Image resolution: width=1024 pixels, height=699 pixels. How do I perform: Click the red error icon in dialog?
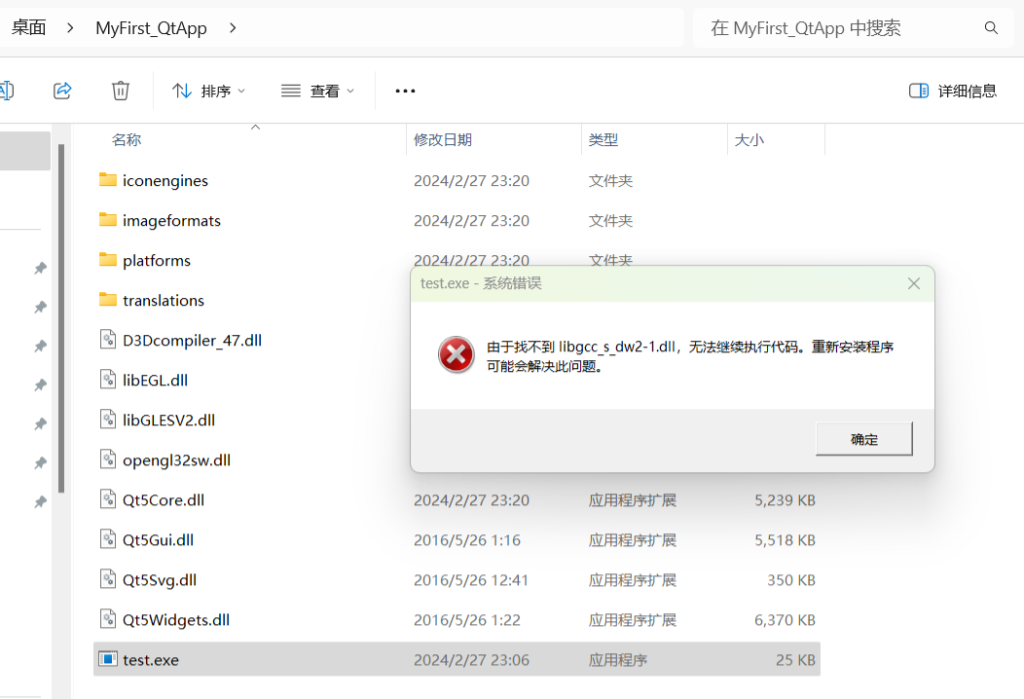click(456, 355)
